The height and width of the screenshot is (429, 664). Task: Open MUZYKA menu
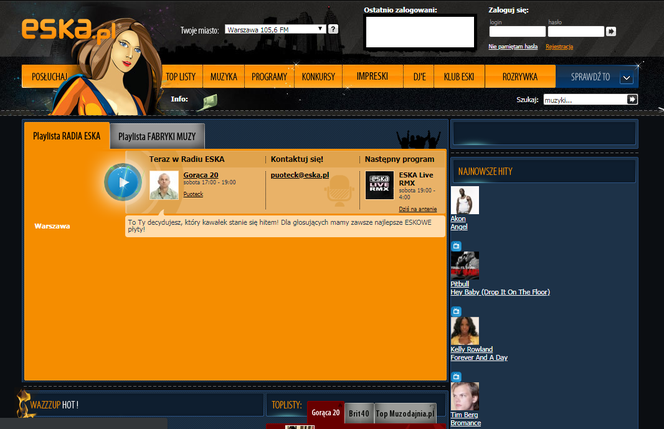(224, 77)
